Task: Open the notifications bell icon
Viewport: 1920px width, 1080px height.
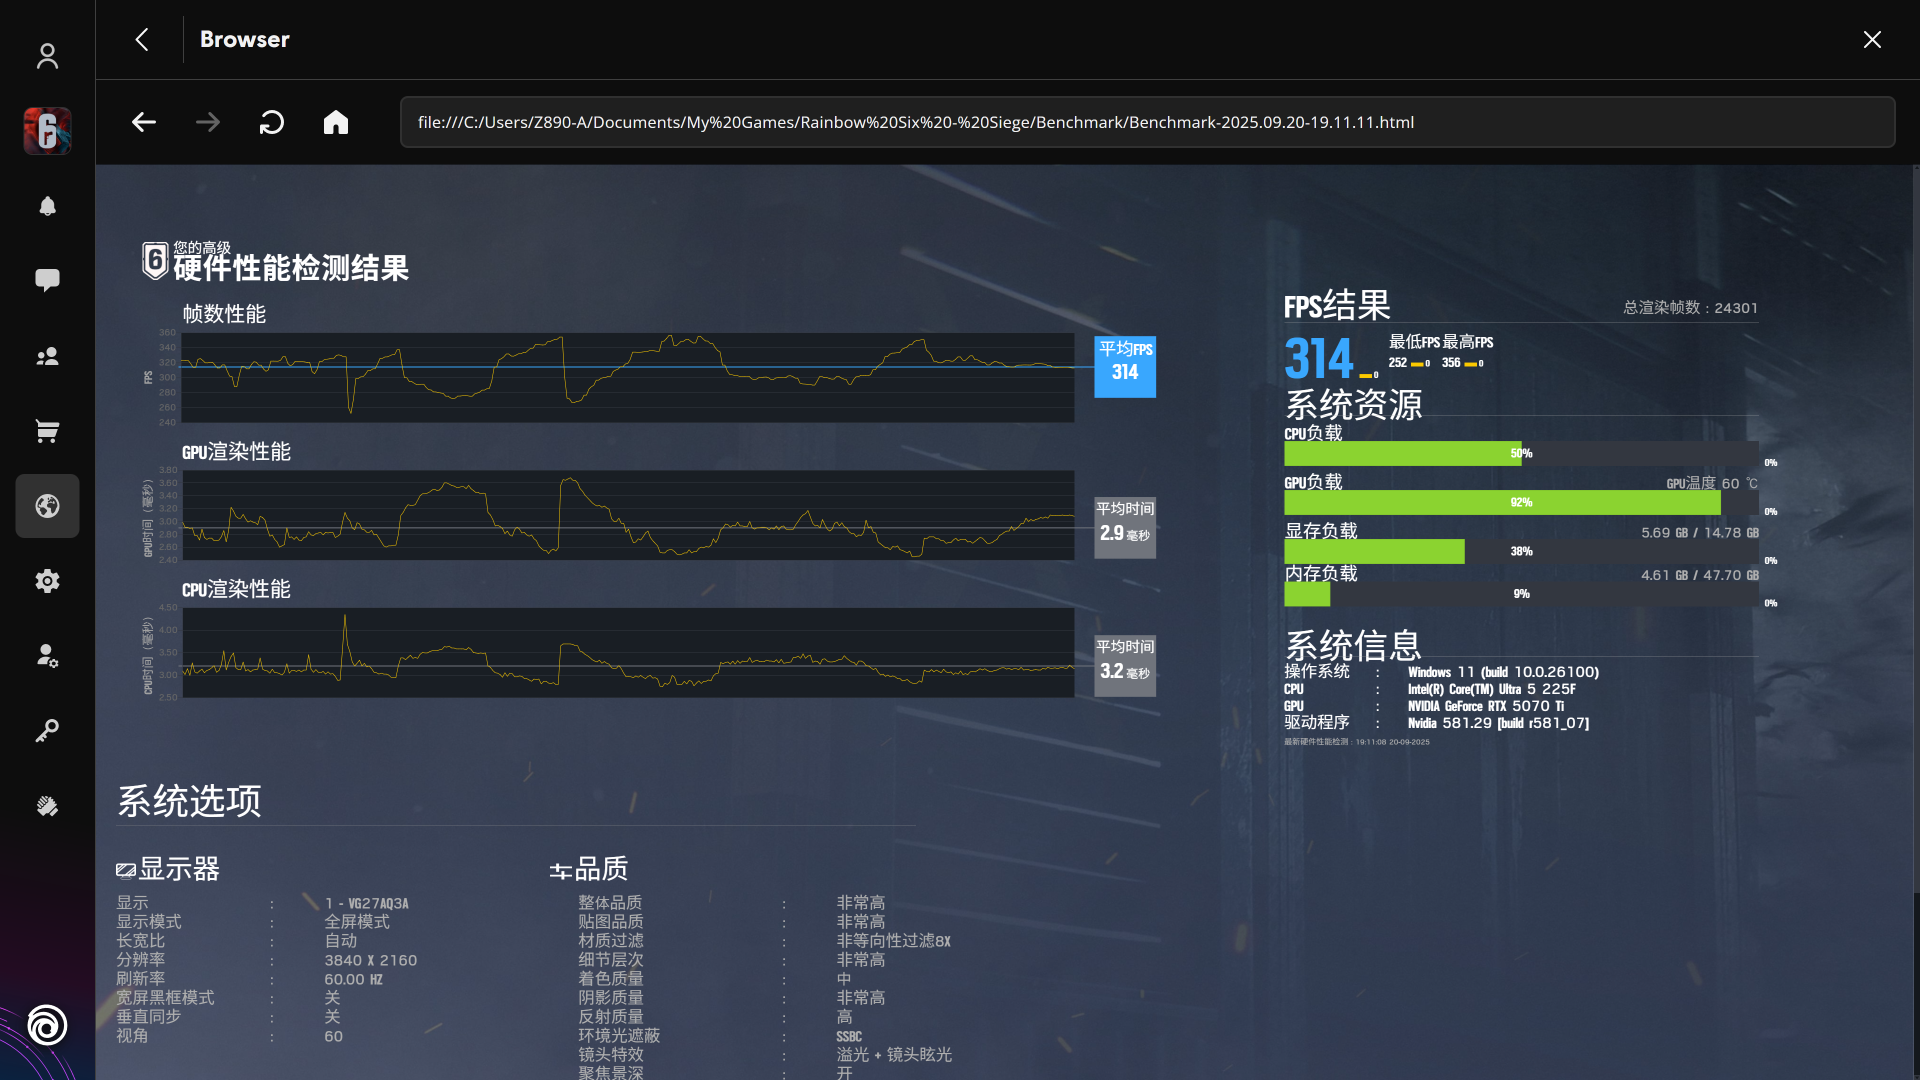Action: [x=47, y=206]
